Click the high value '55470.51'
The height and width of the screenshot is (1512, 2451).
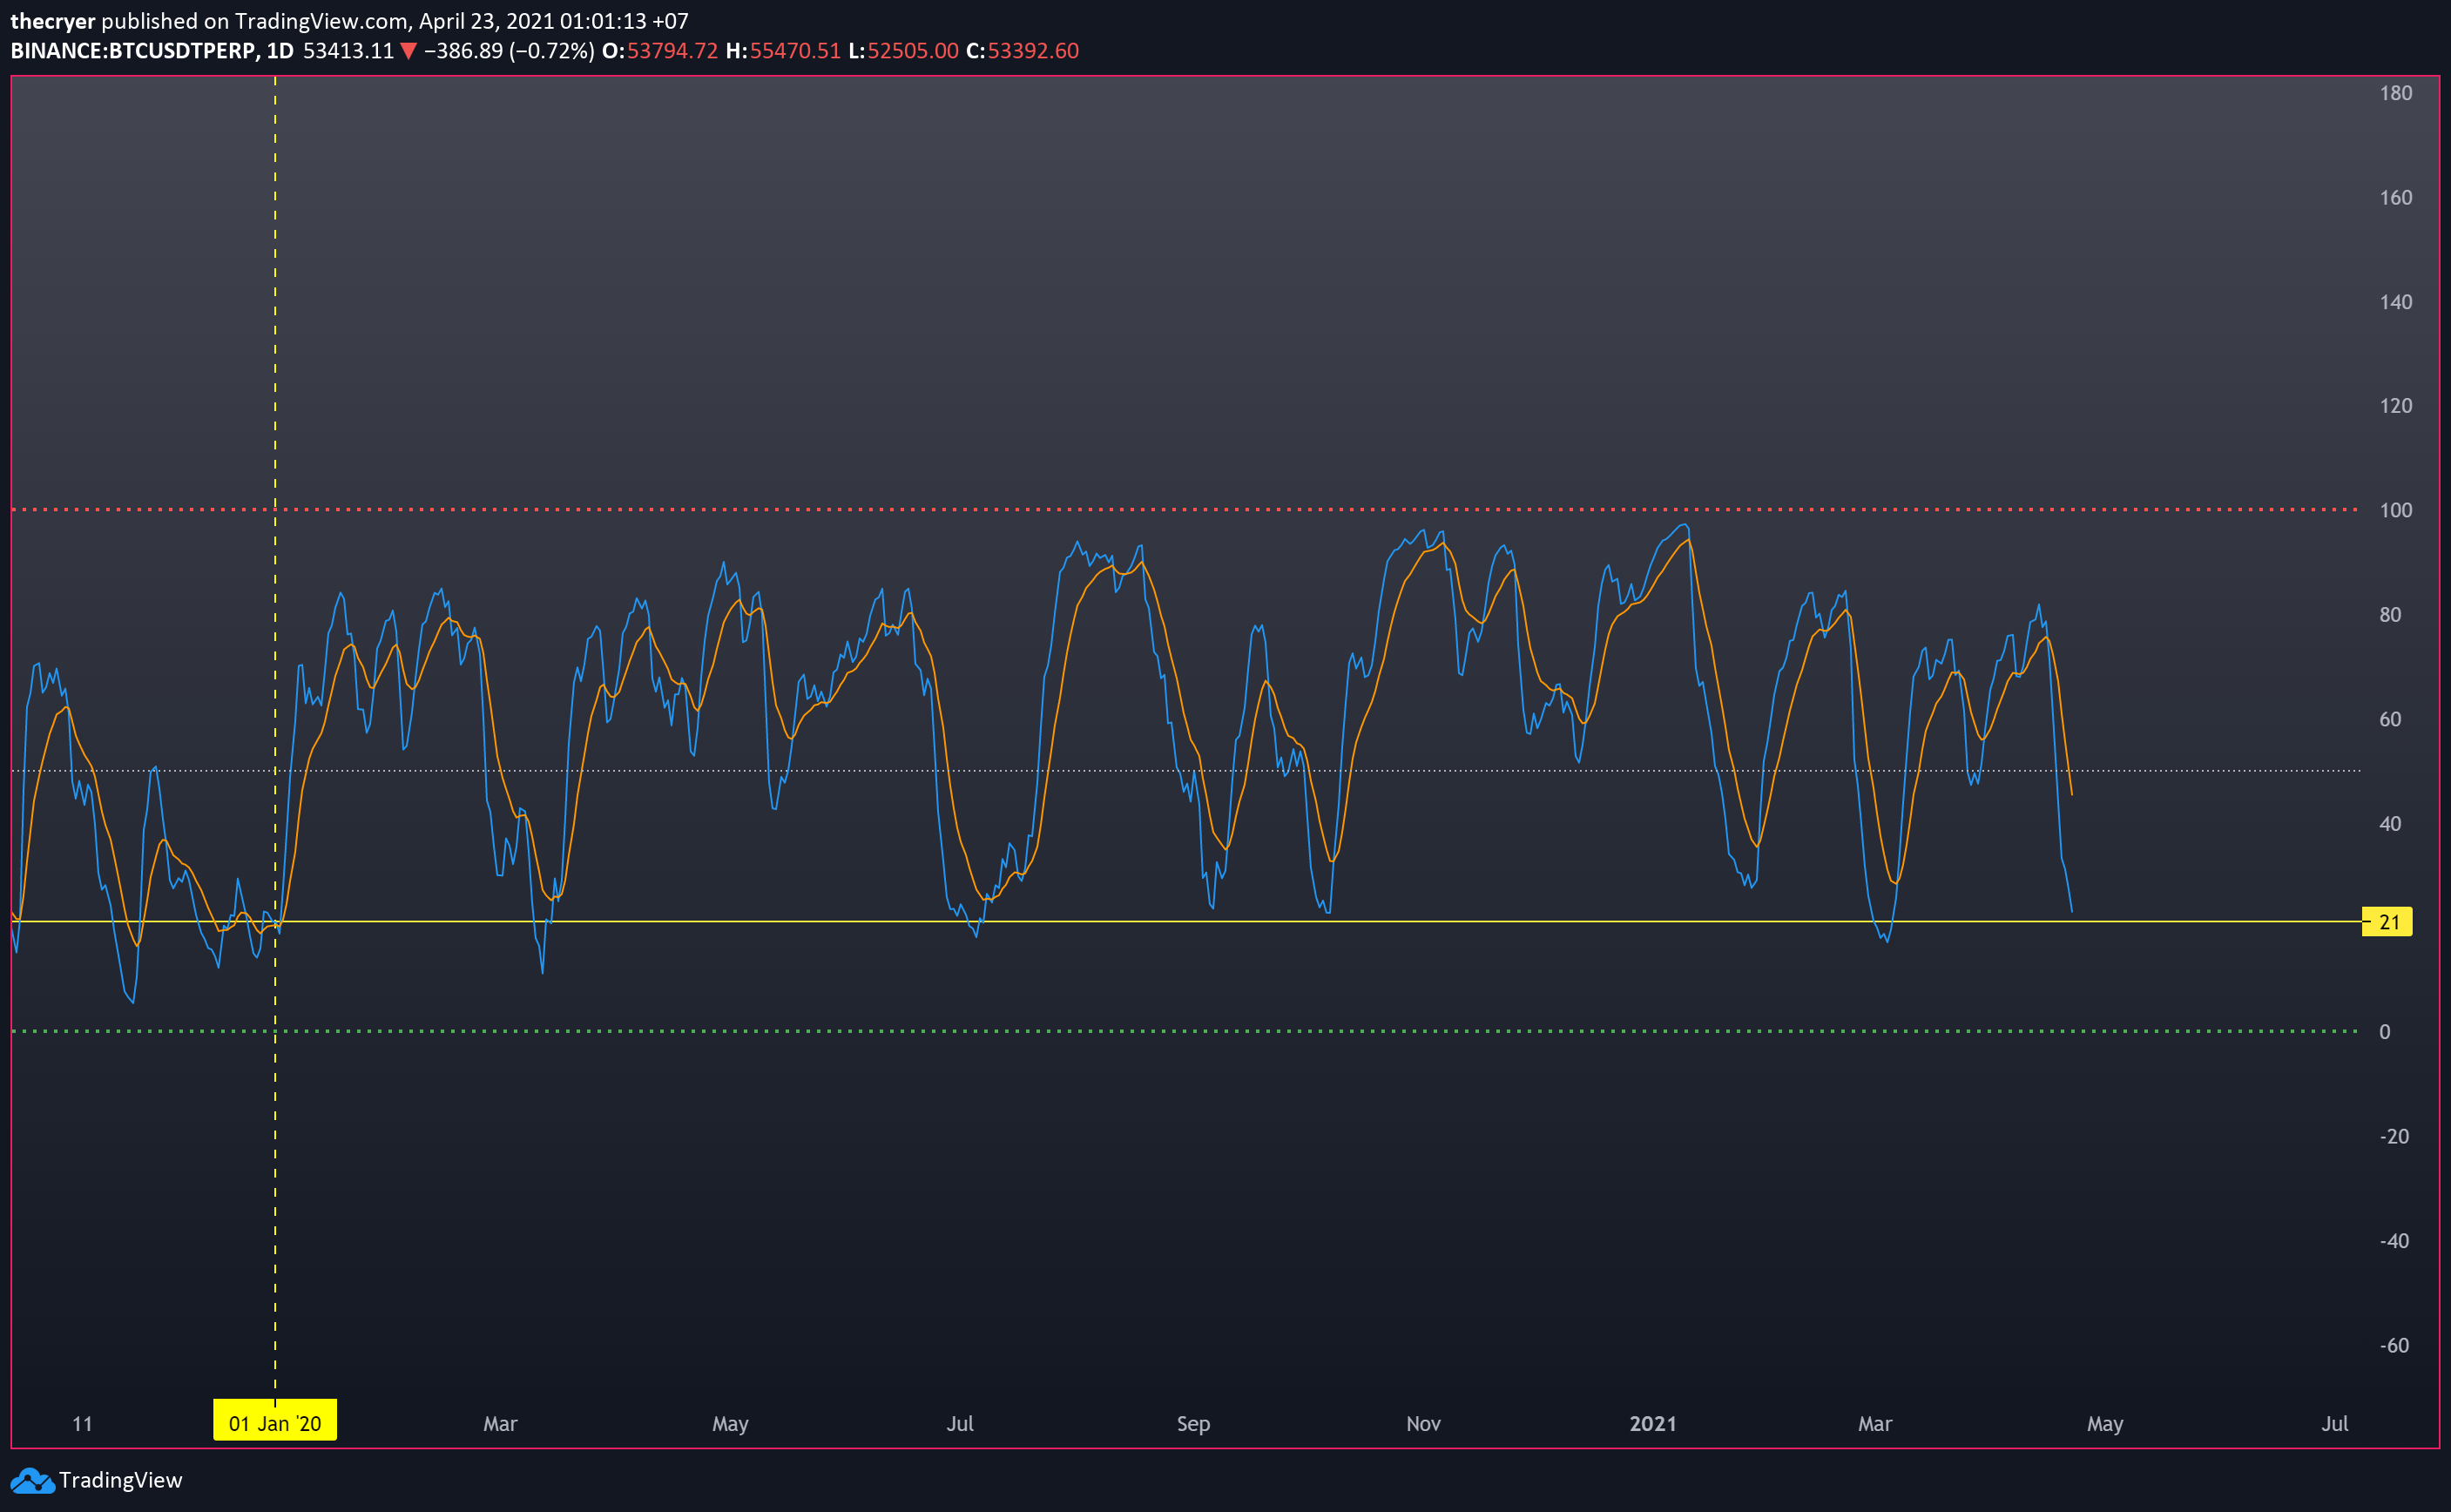(795, 51)
